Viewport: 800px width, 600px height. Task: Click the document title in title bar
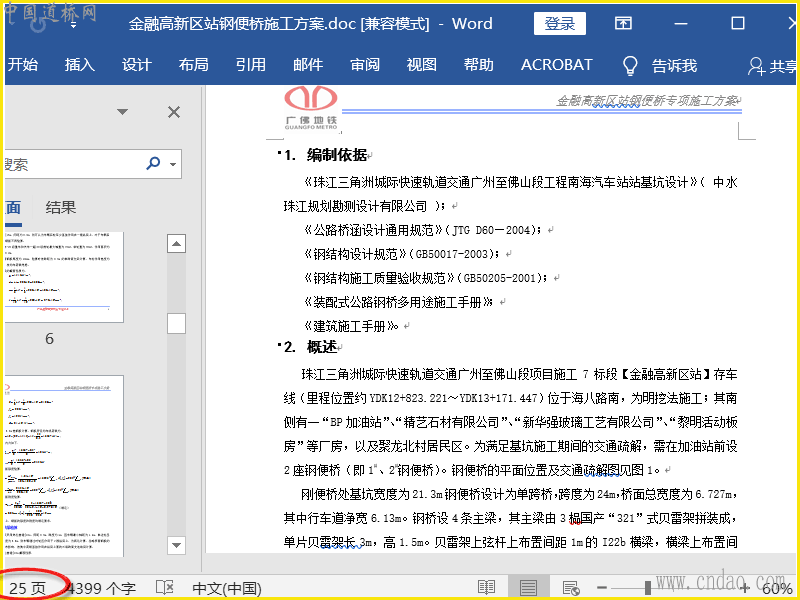(x=310, y=23)
